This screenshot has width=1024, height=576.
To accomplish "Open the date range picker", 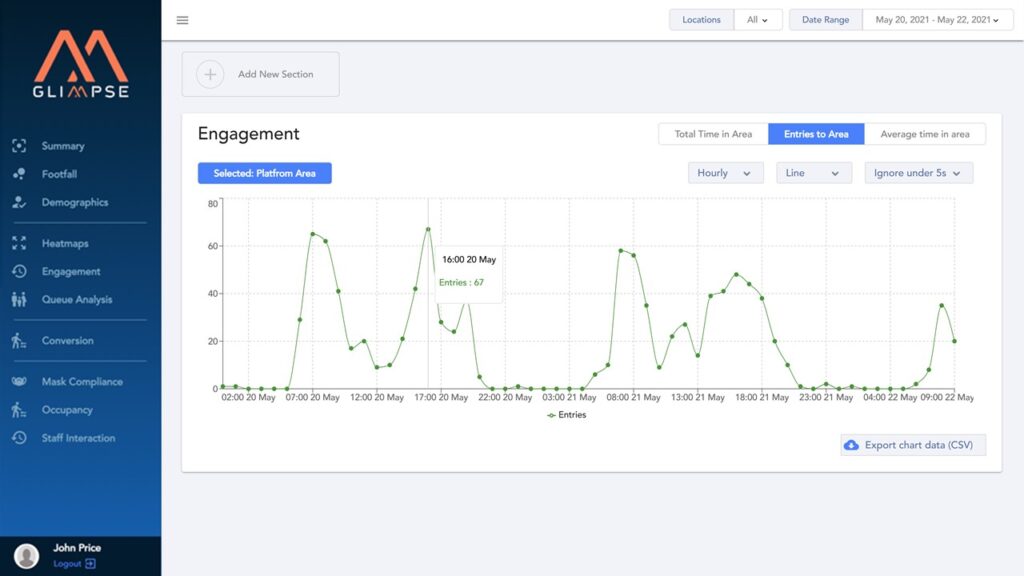I will (x=937, y=20).
